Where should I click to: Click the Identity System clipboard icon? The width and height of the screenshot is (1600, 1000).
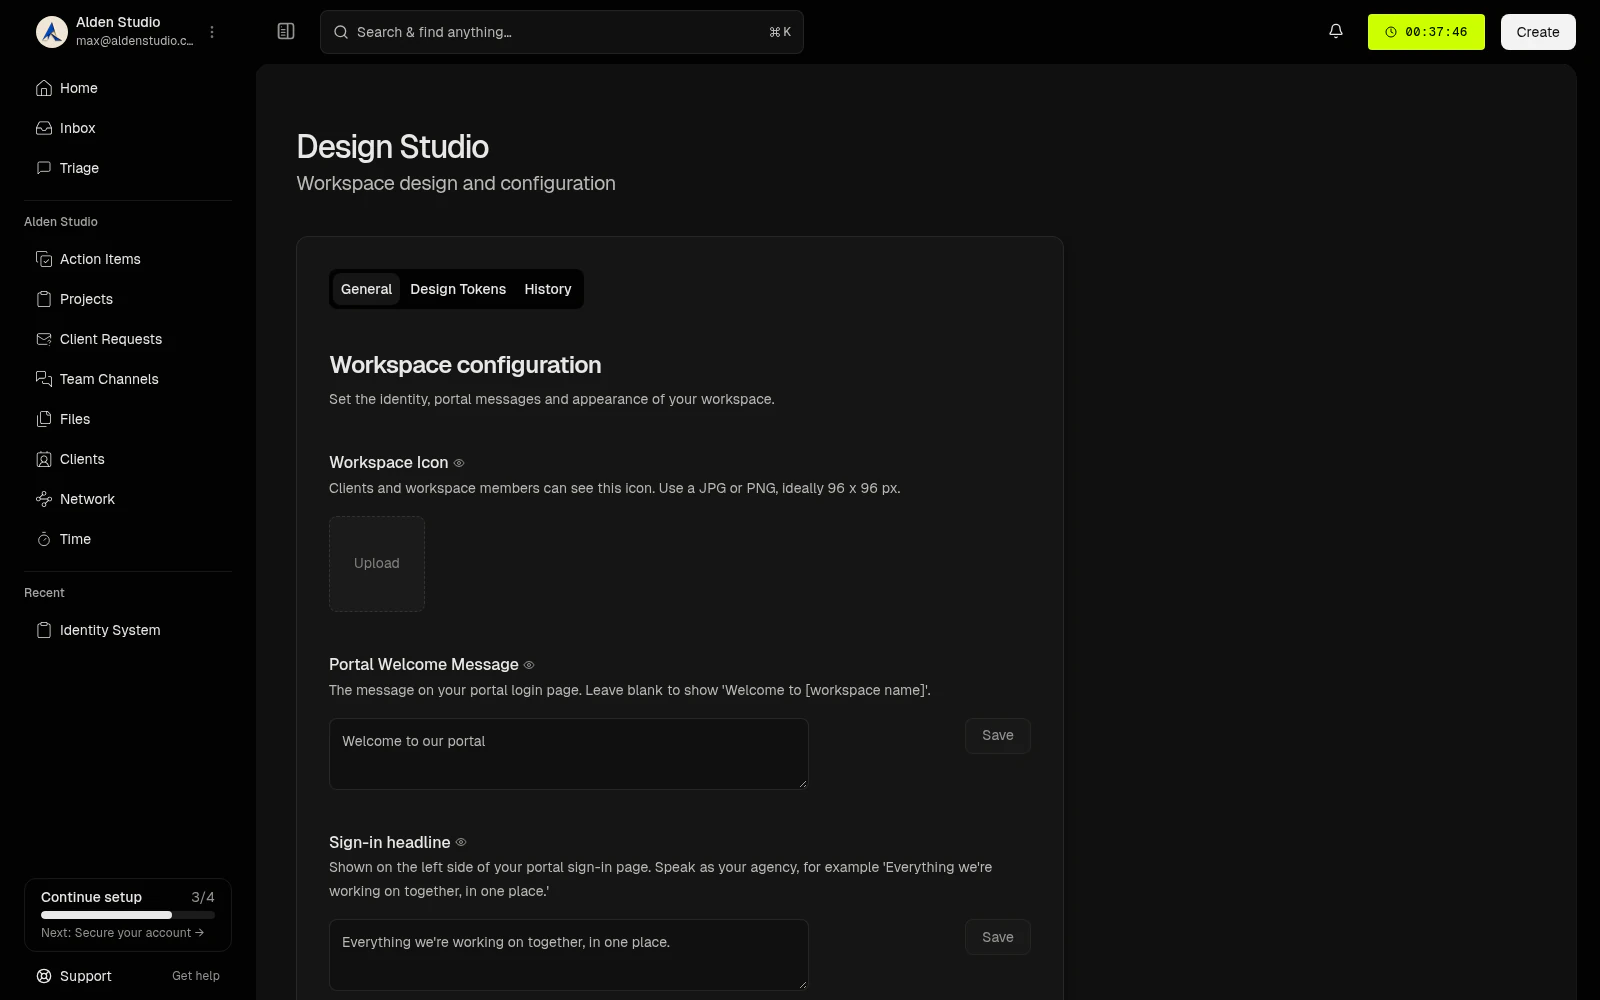point(44,630)
